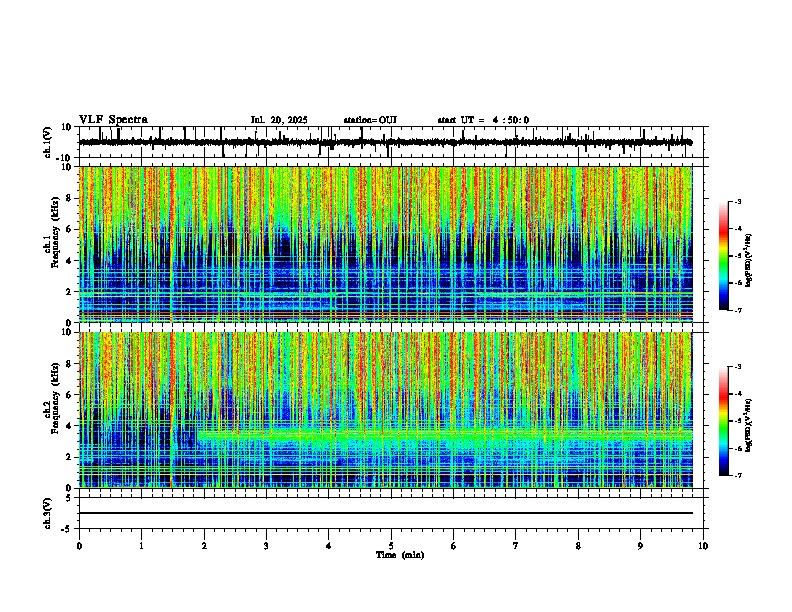Click the ch.1 spectrogram color scale bar
This screenshot has width=792, height=612.
click(723, 256)
